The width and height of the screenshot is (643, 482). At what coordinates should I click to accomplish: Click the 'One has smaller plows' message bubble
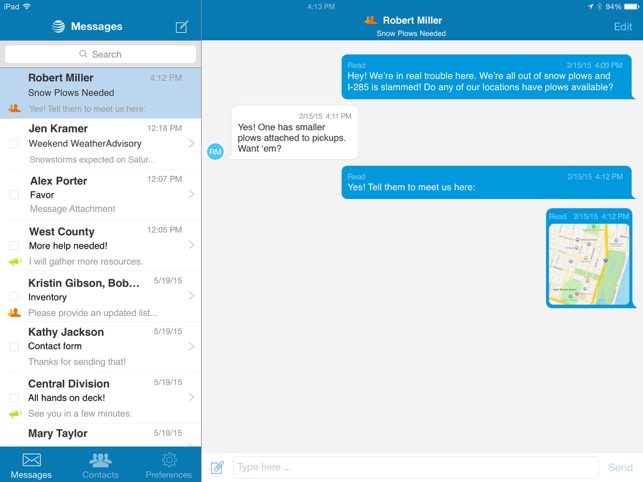pyautogui.click(x=294, y=132)
